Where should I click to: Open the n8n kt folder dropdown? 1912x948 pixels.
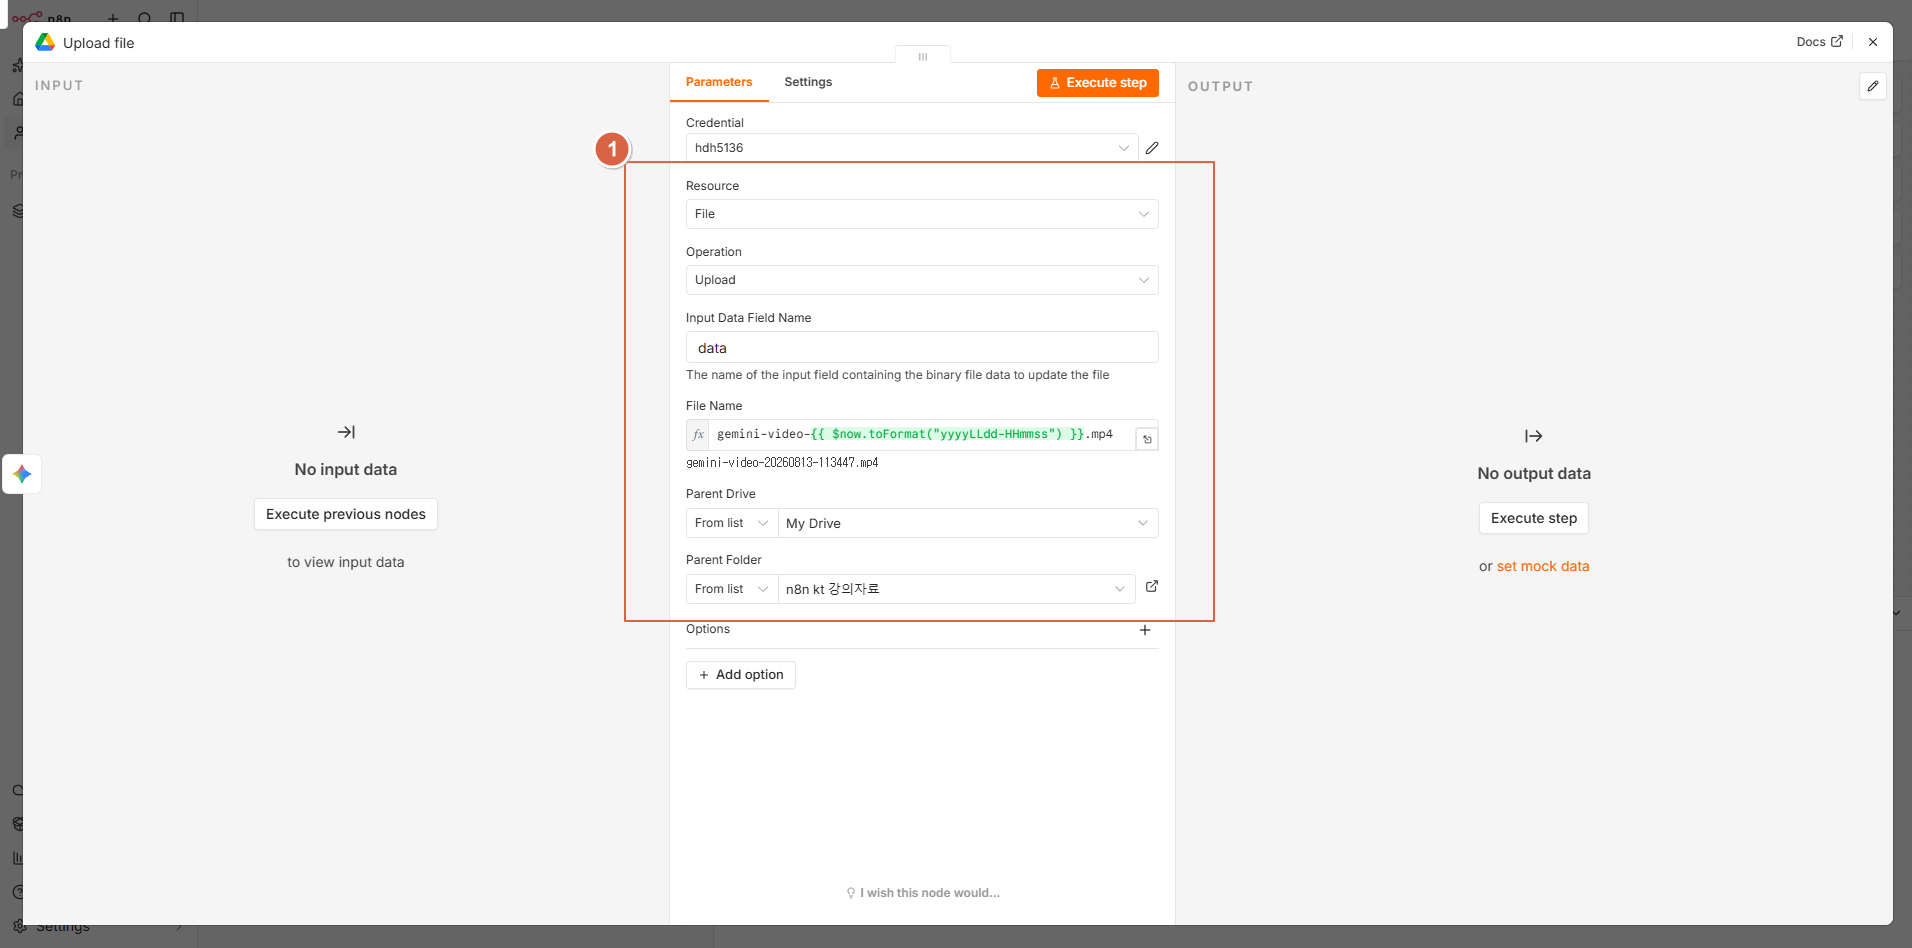956,589
